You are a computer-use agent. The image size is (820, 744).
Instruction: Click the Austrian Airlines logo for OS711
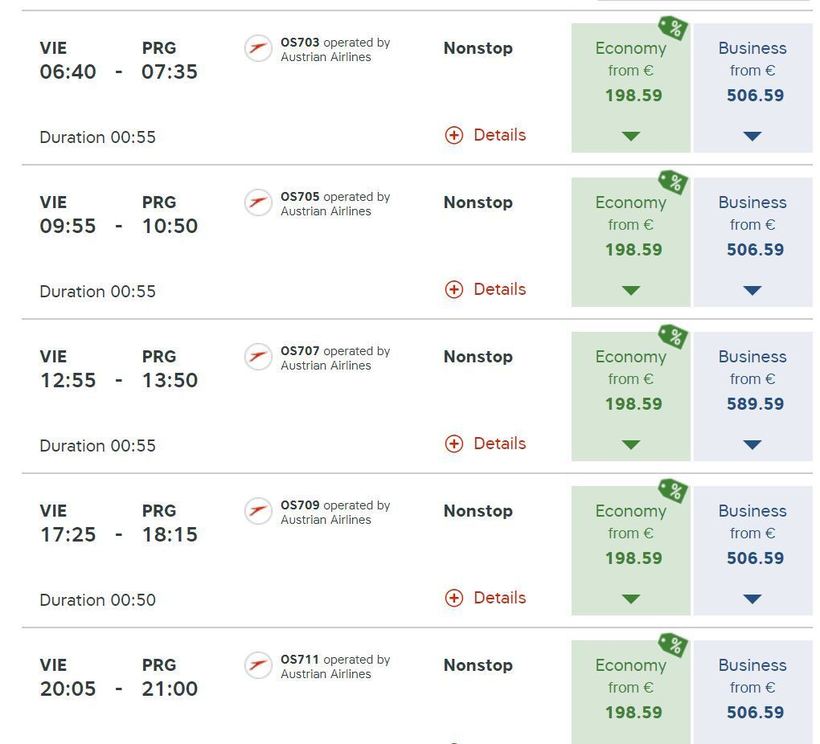(x=258, y=665)
